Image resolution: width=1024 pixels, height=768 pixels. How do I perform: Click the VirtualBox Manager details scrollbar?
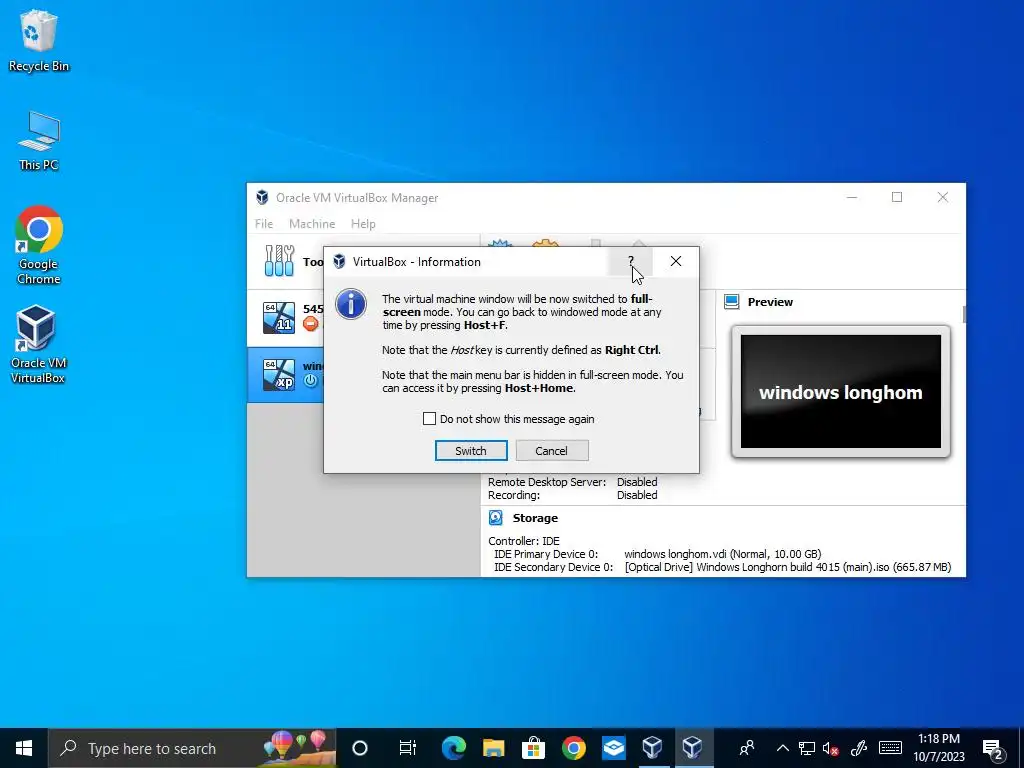[963, 314]
